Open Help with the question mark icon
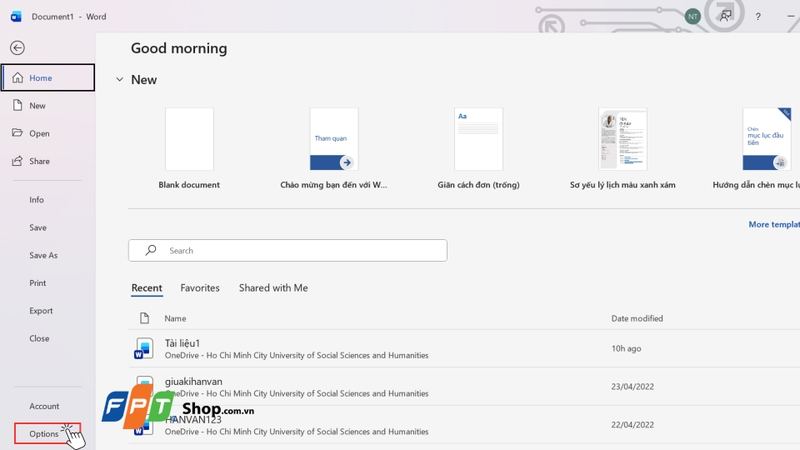Screen dimensions: 800x450 [x=758, y=16]
